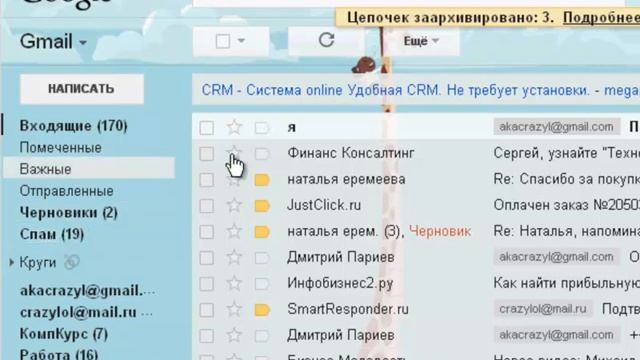Check the first Дмитрий Париев email
The width and height of the screenshot is (640, 360).
207,258
